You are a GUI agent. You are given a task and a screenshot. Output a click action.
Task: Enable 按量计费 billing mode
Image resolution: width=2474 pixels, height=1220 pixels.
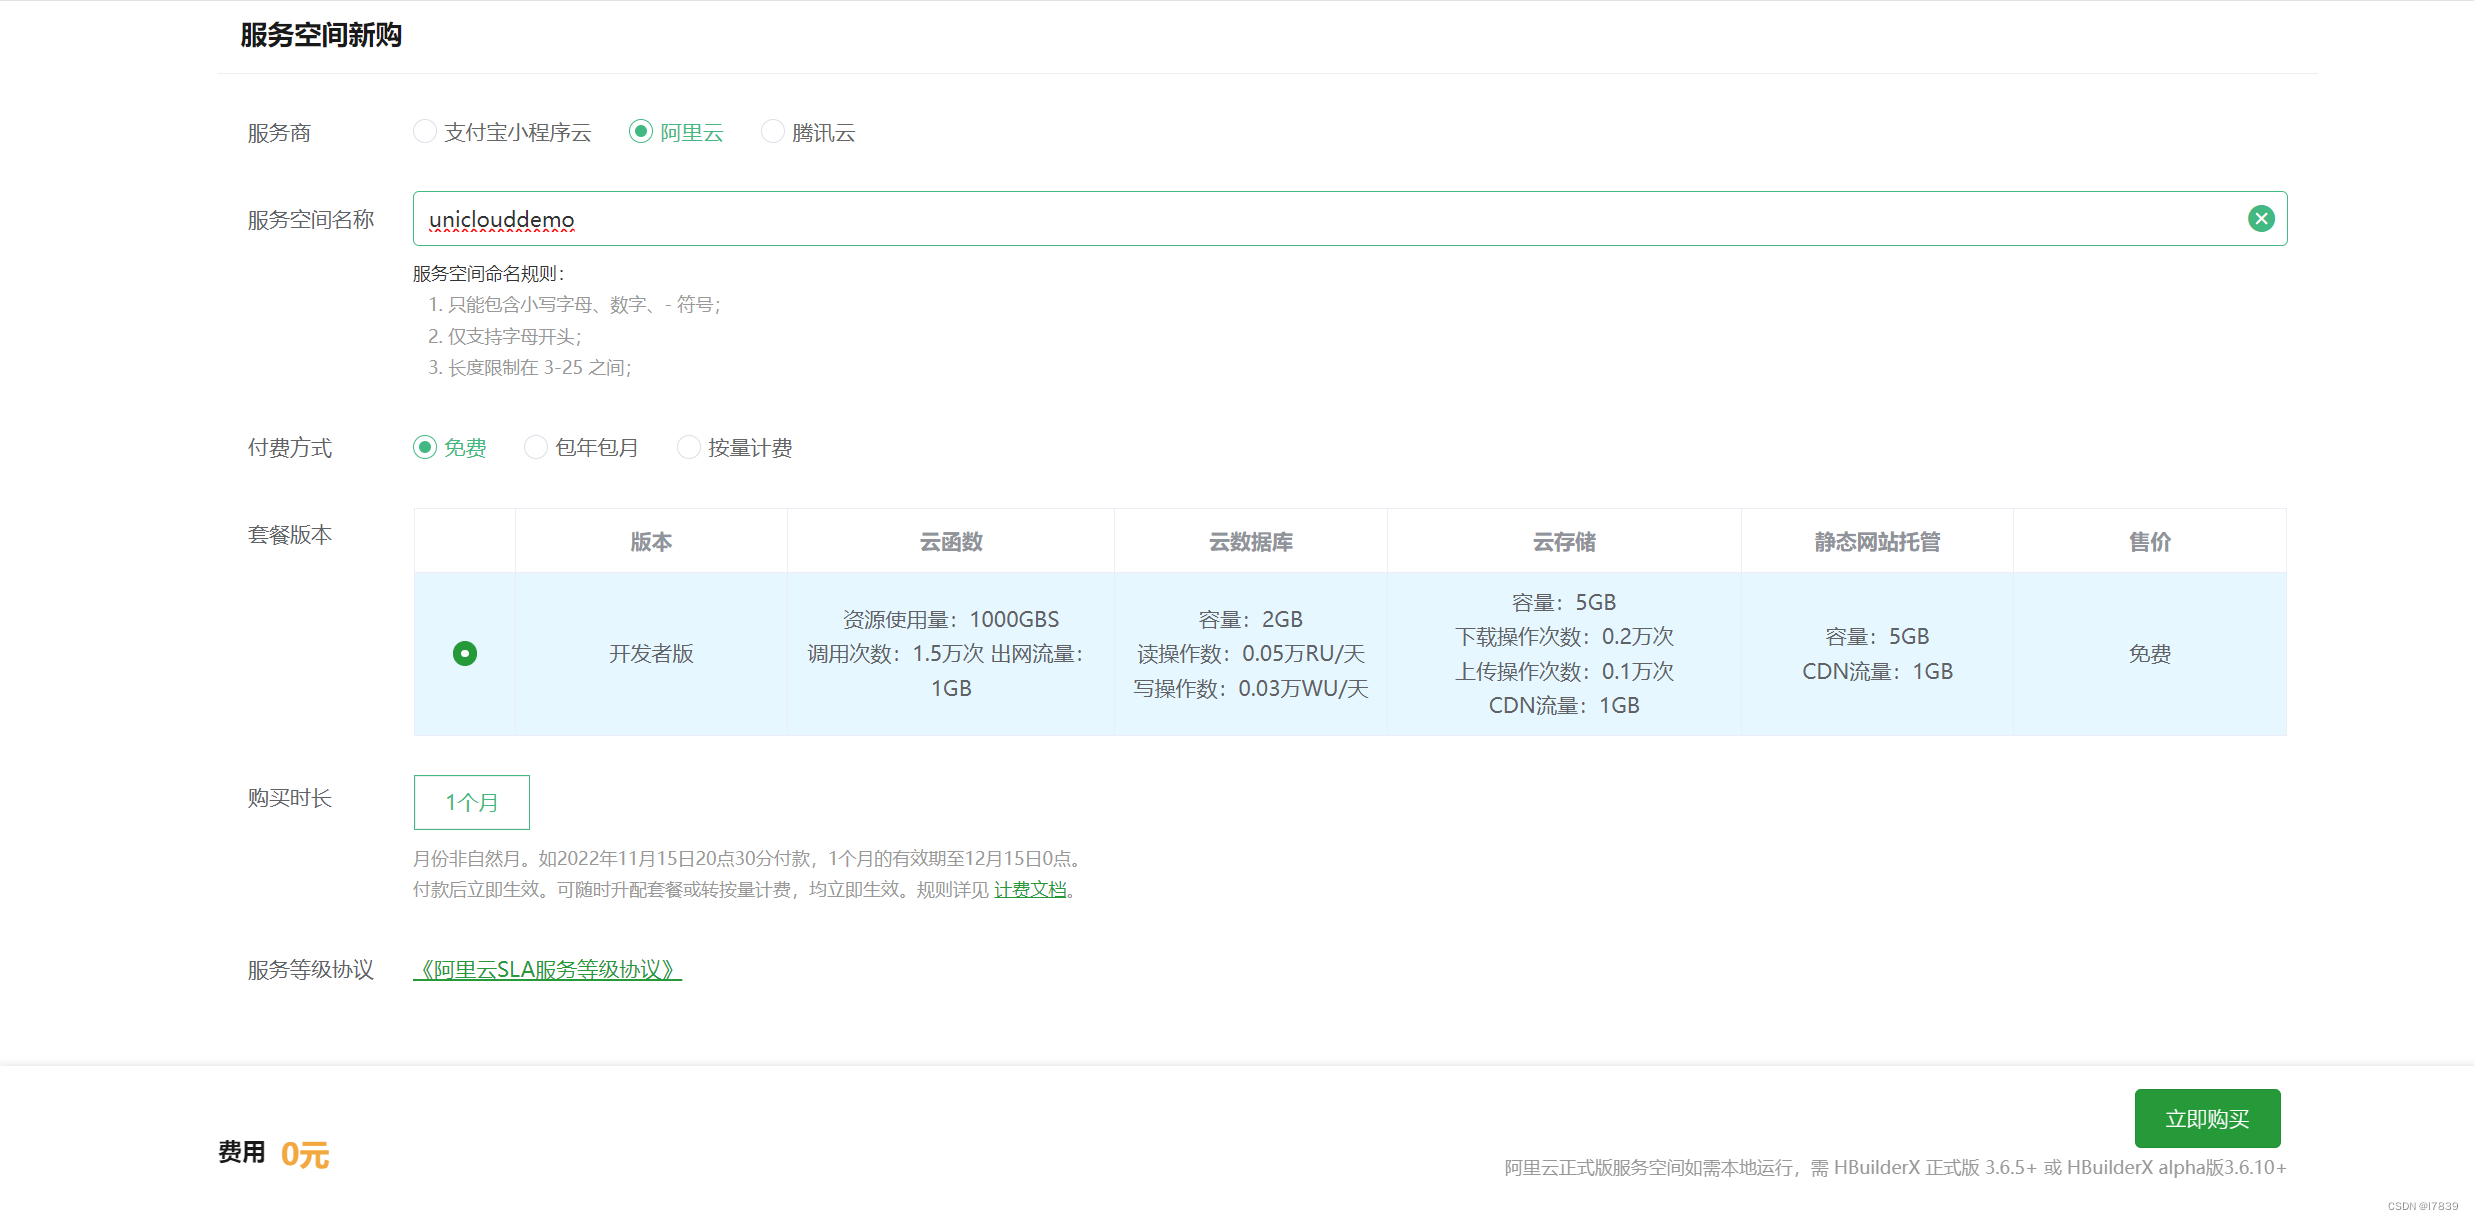click(688, 447)
